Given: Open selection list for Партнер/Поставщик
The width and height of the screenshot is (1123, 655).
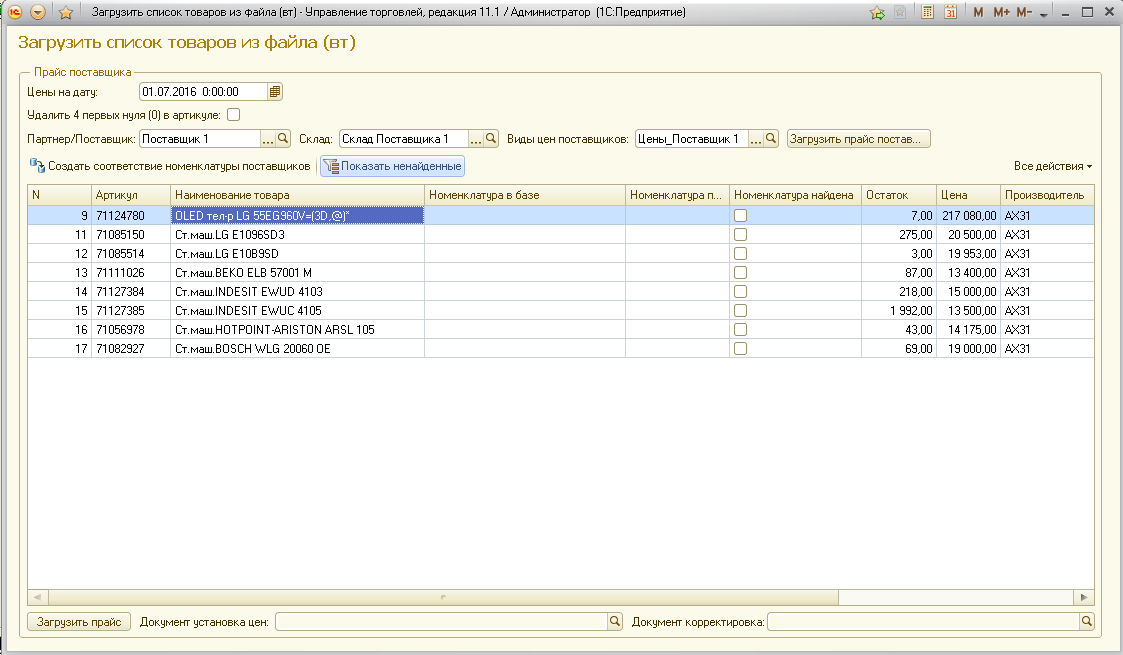Looking at the screenshot, I should (268, 139).
